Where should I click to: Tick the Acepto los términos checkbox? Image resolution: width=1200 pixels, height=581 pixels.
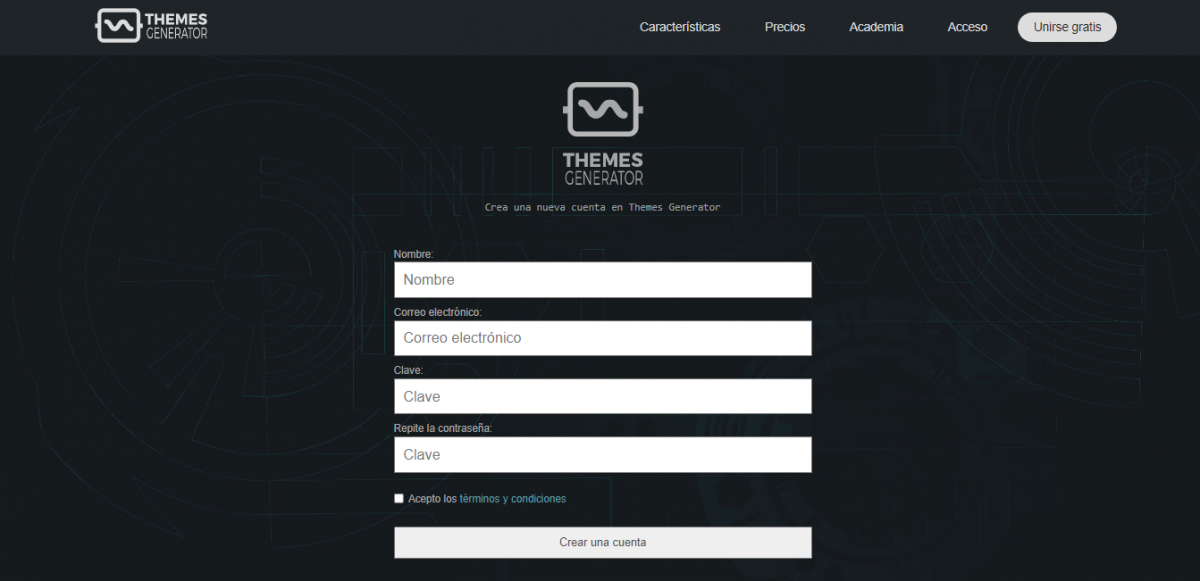[x=399, y=498]
